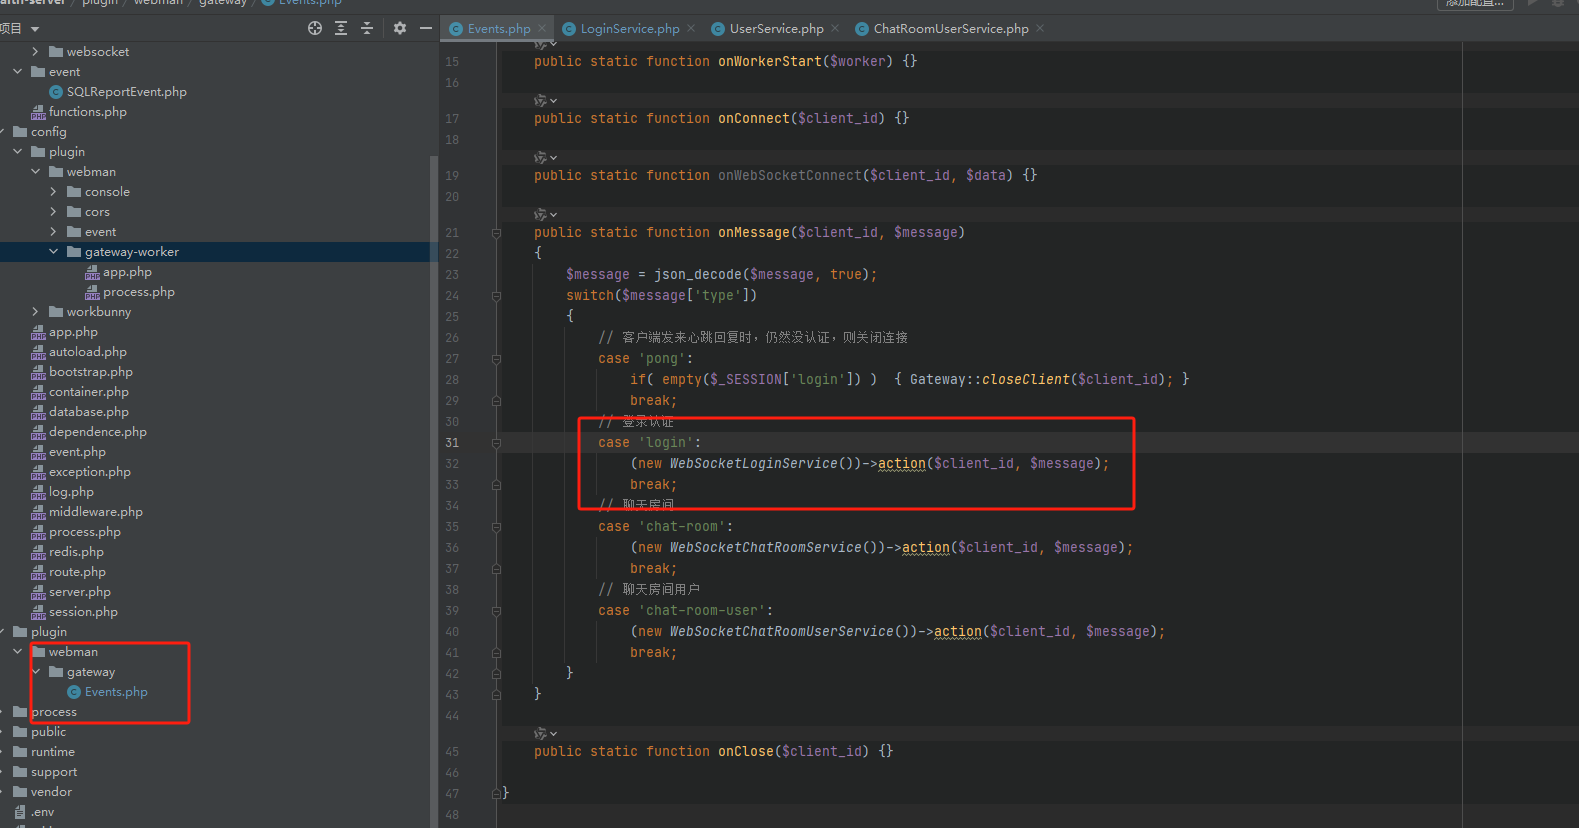Click the folder icon of gateway-worker
The image size is (1579, 828).
74,252
